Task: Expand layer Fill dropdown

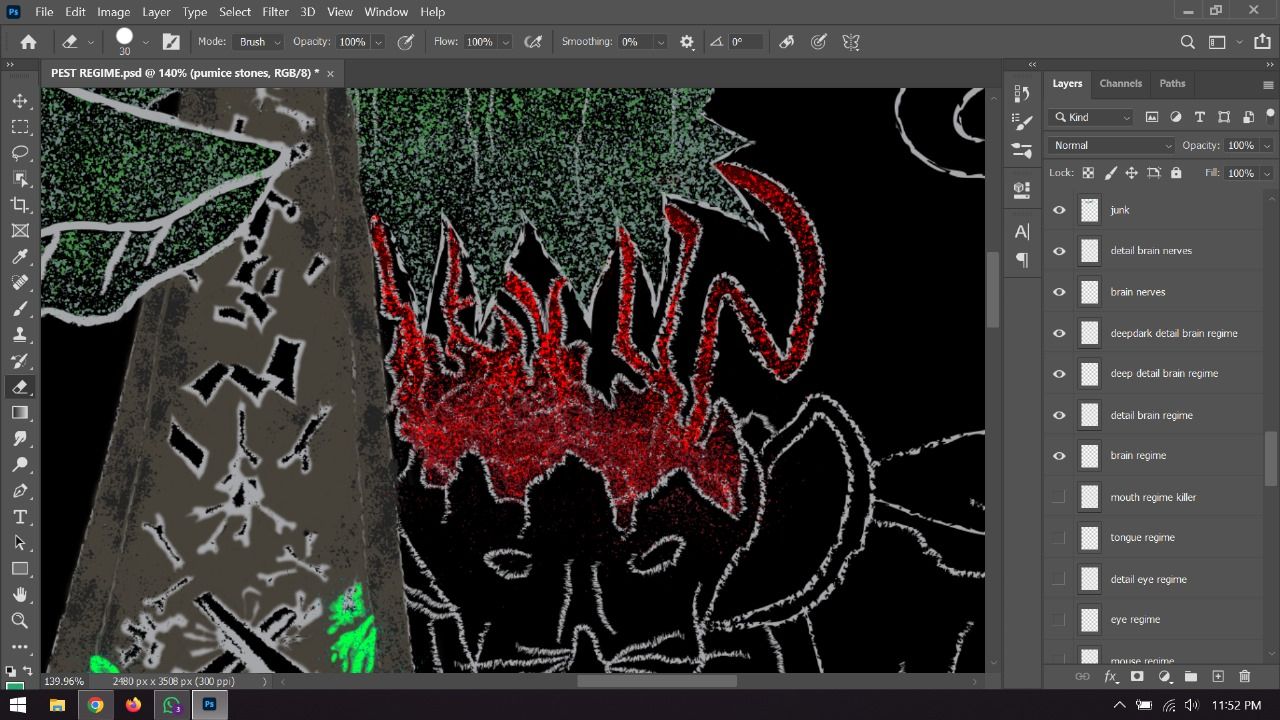Action: 1267,173
